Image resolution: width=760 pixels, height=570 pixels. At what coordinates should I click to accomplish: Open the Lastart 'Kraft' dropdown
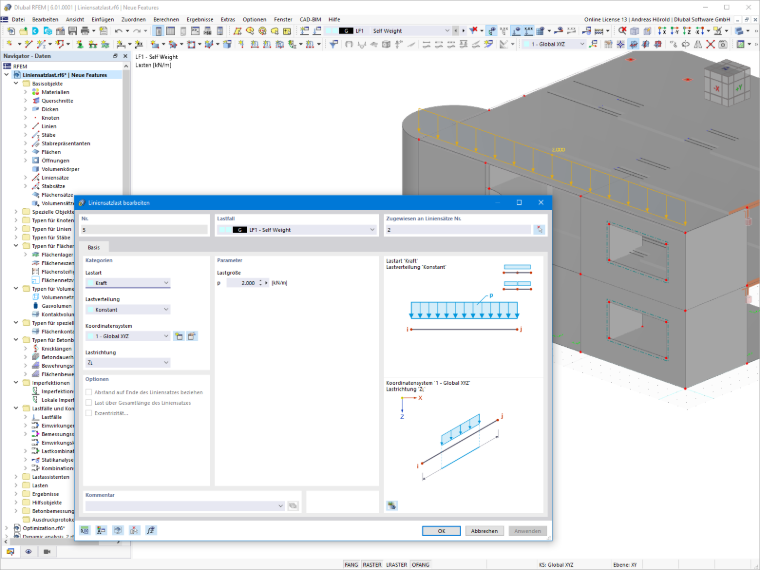[x=128, y=283]
